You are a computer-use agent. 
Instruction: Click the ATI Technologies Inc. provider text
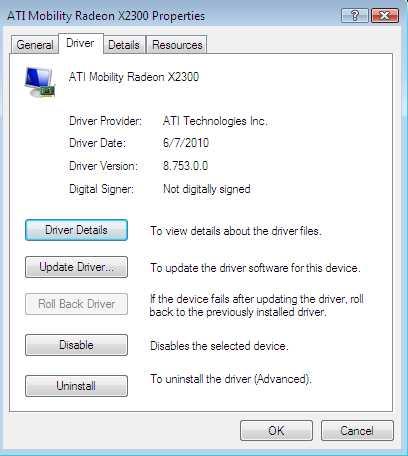(x=215, y=121)
